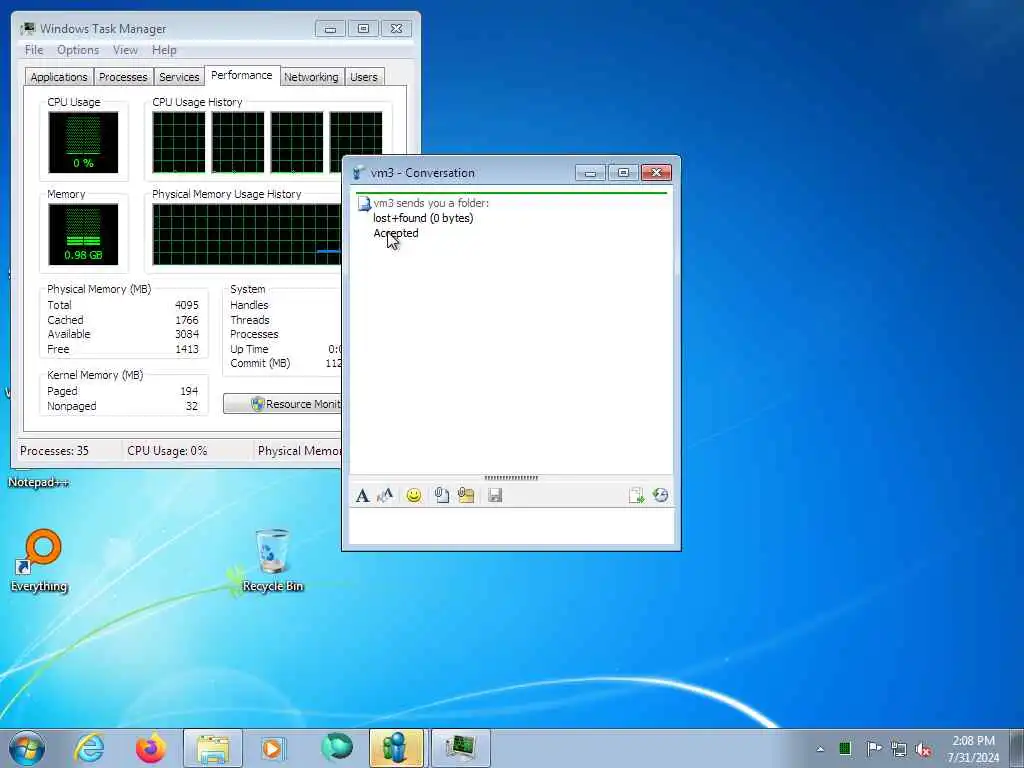Click the Windows Task Manager title bar icon
Image resolution: width=1024 pixels, height=768 pixels.
(x=28, y=29)
